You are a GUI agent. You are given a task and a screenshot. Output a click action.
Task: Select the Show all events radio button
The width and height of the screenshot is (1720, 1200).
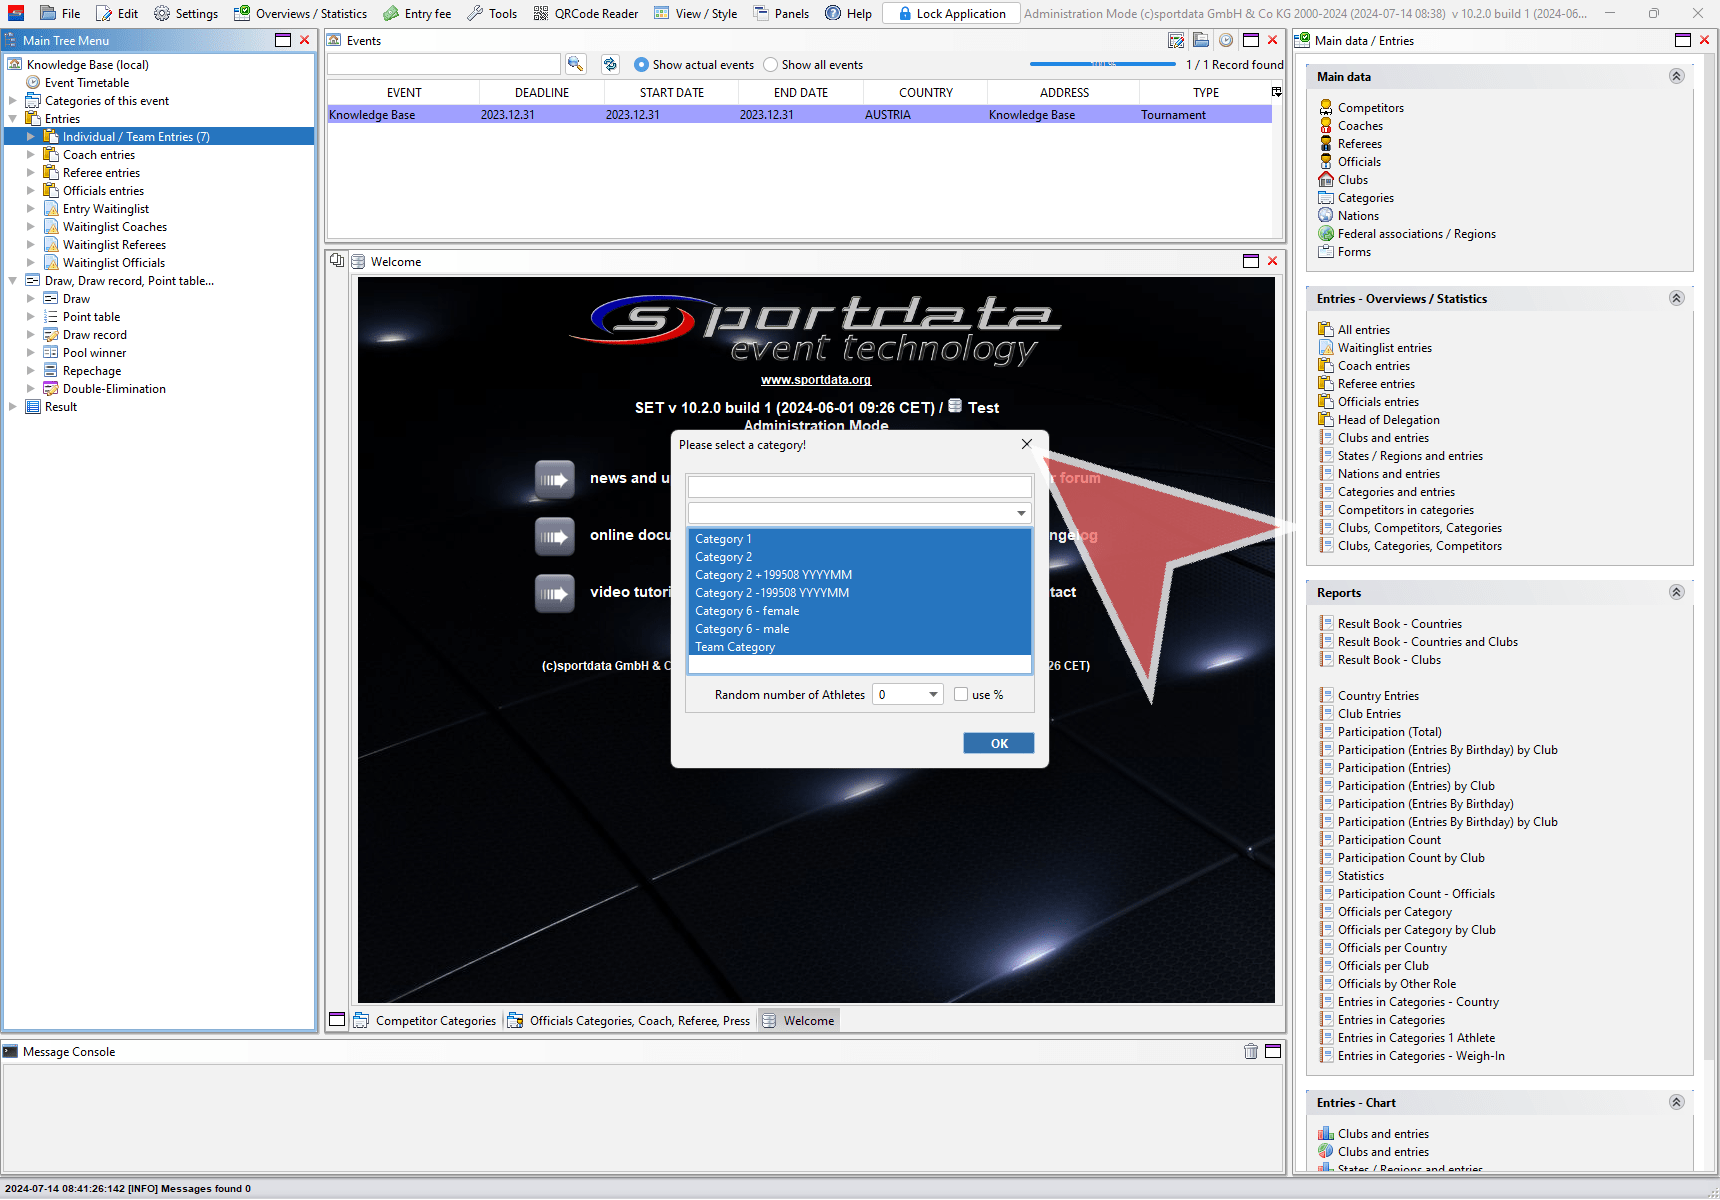point(770,65)
